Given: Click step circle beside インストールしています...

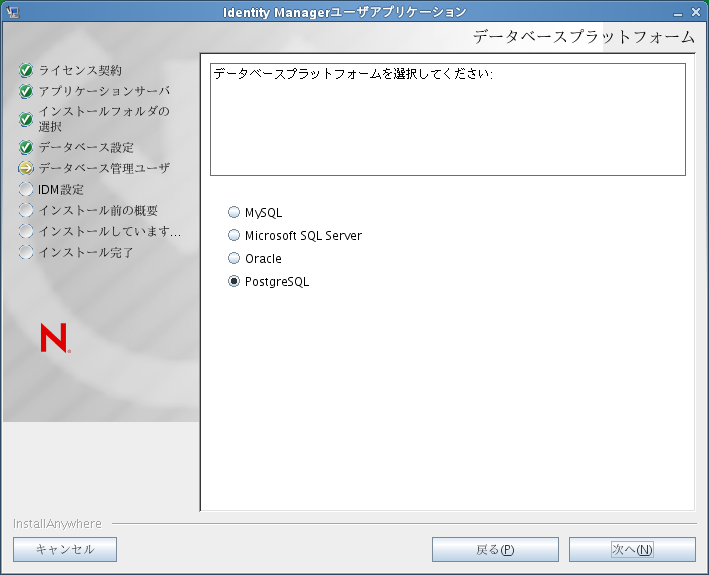Looking at the screenshot, I should pos(26,231).
